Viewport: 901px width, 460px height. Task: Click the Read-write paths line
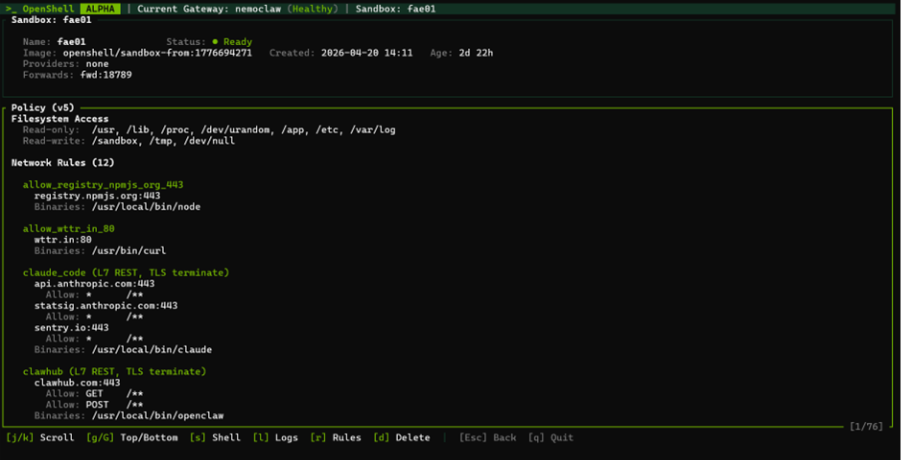tap(129, 141)
